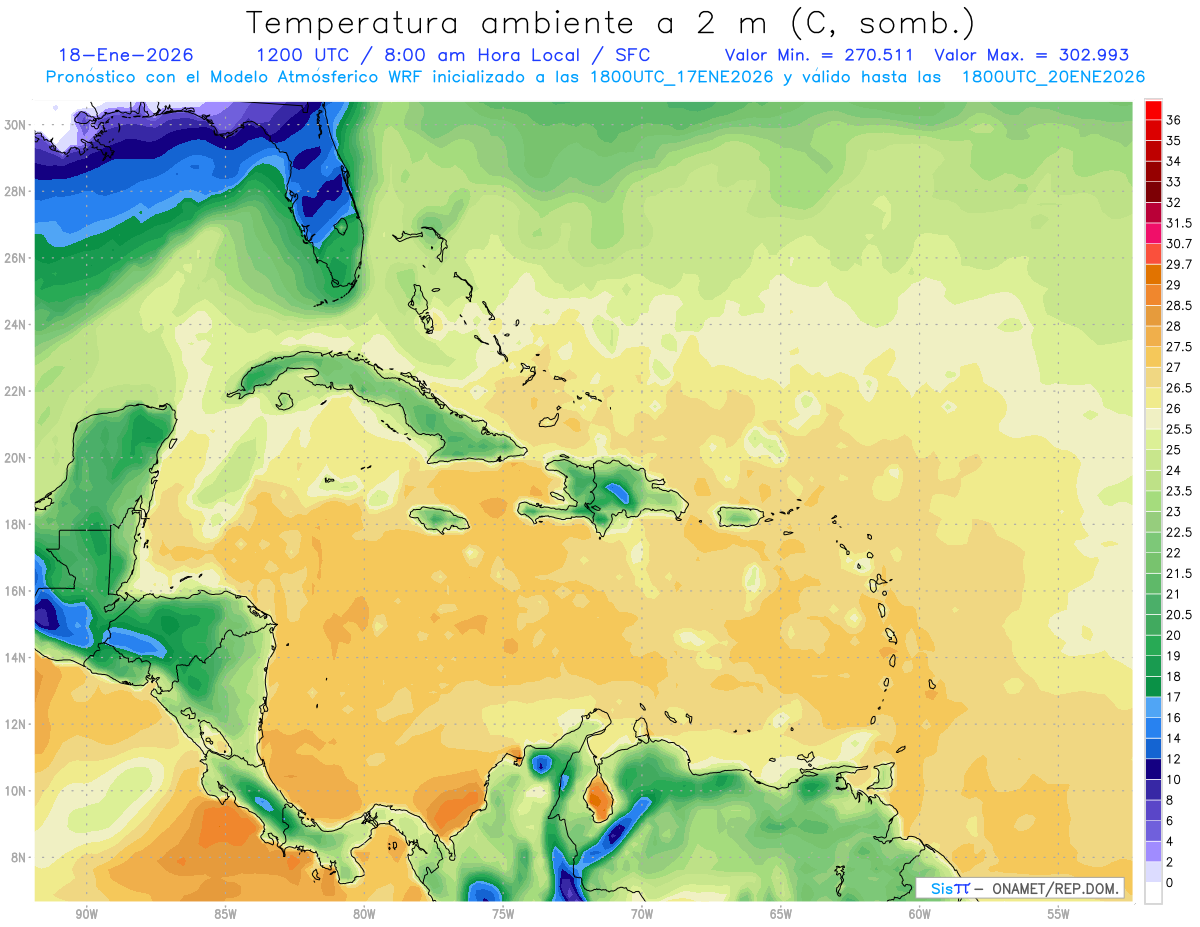Click the legend value '2'
Viewport: 1200px width, 927px height.
tap(1170, 861)
